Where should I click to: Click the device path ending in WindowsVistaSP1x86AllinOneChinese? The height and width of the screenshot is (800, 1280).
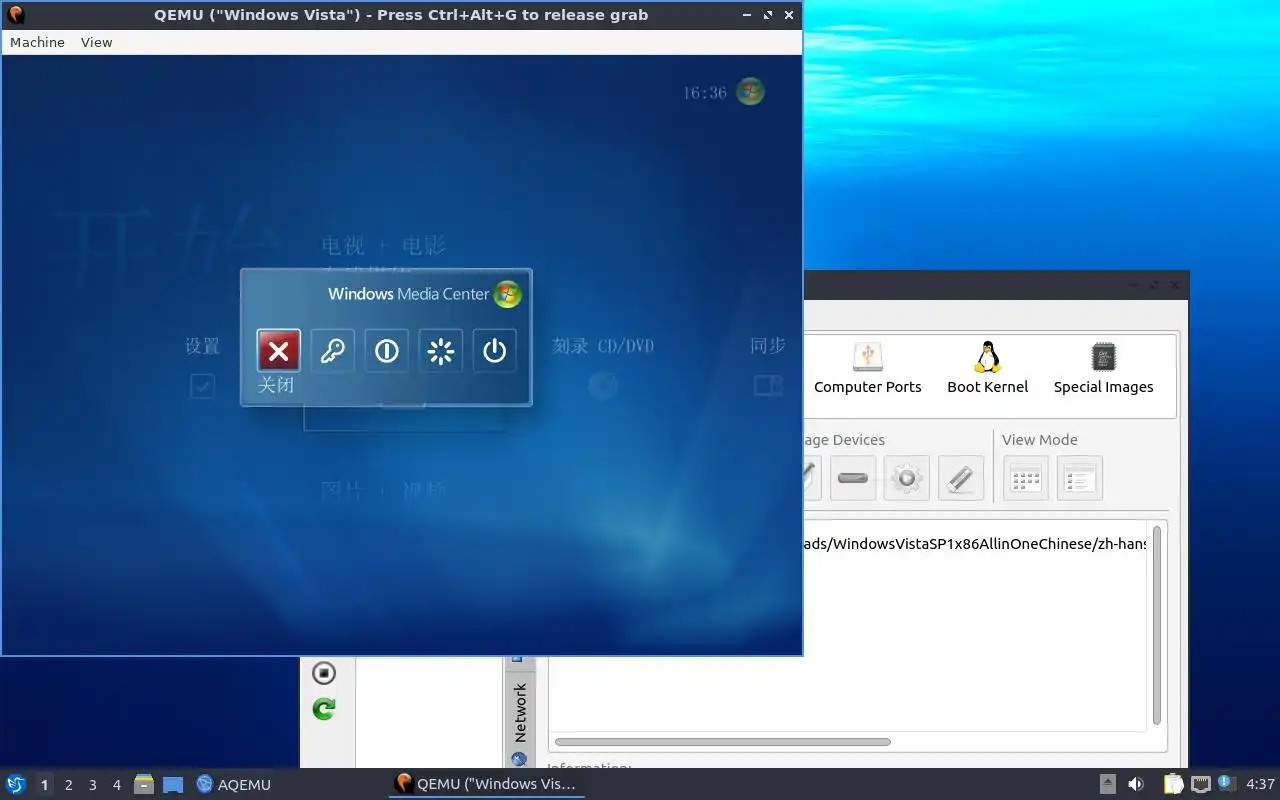click(975, 544)
